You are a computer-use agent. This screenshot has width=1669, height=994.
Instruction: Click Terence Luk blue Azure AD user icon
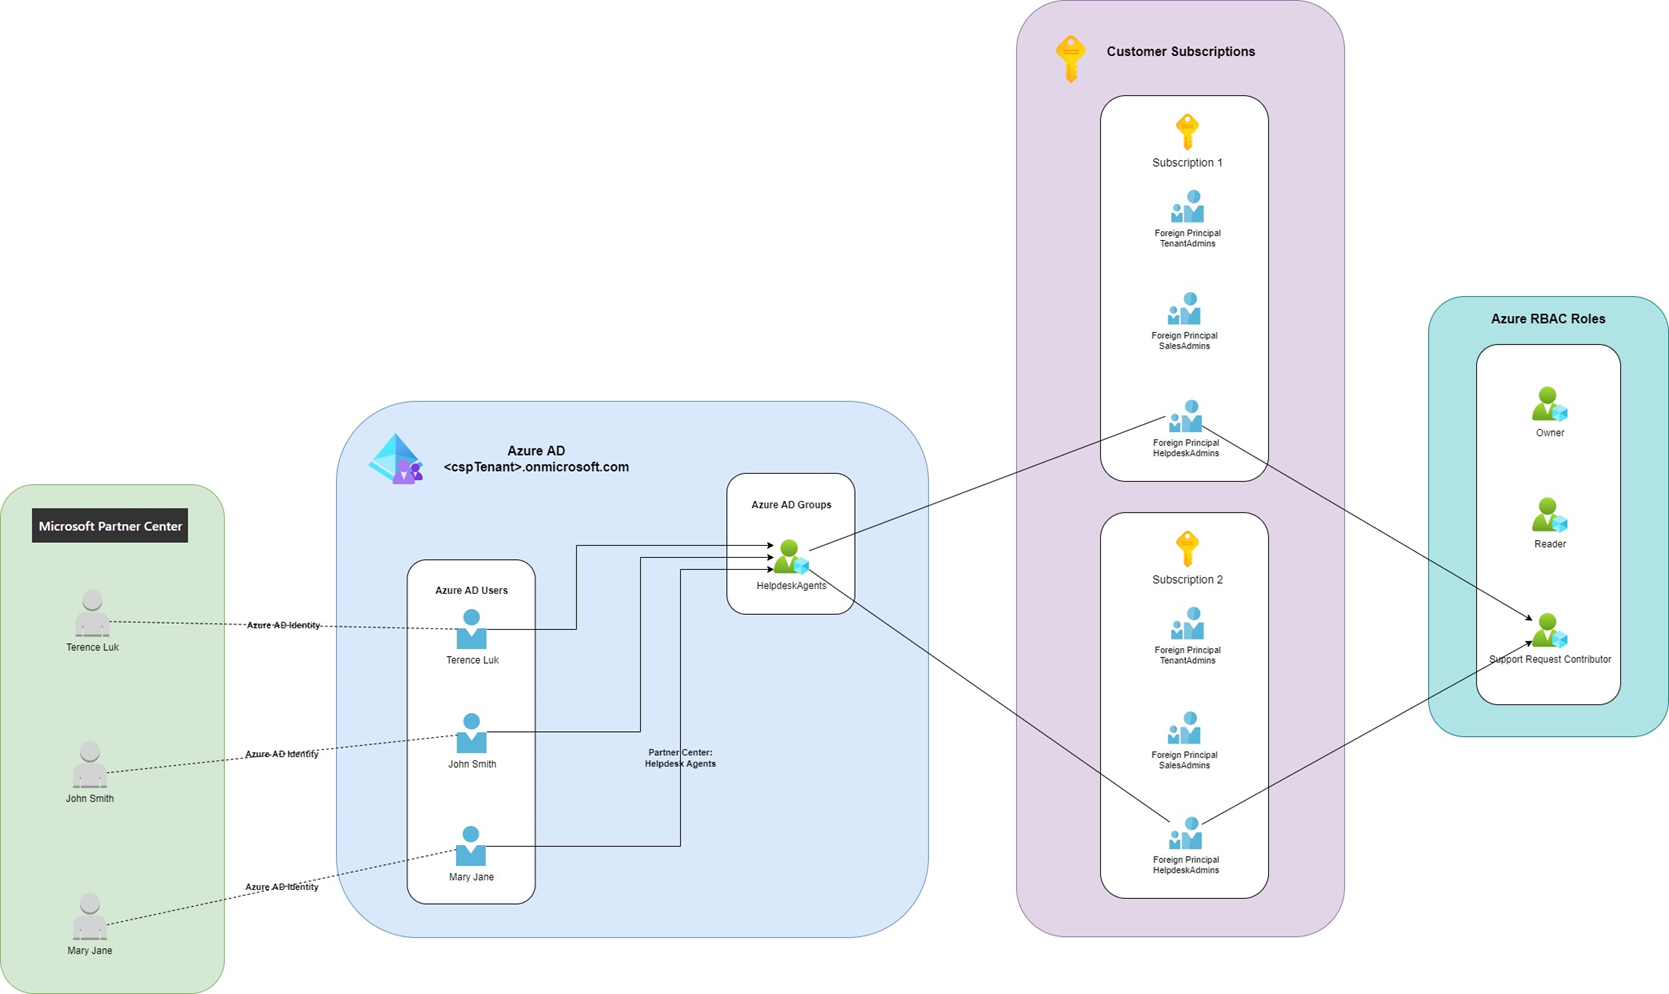pos(472,629)
